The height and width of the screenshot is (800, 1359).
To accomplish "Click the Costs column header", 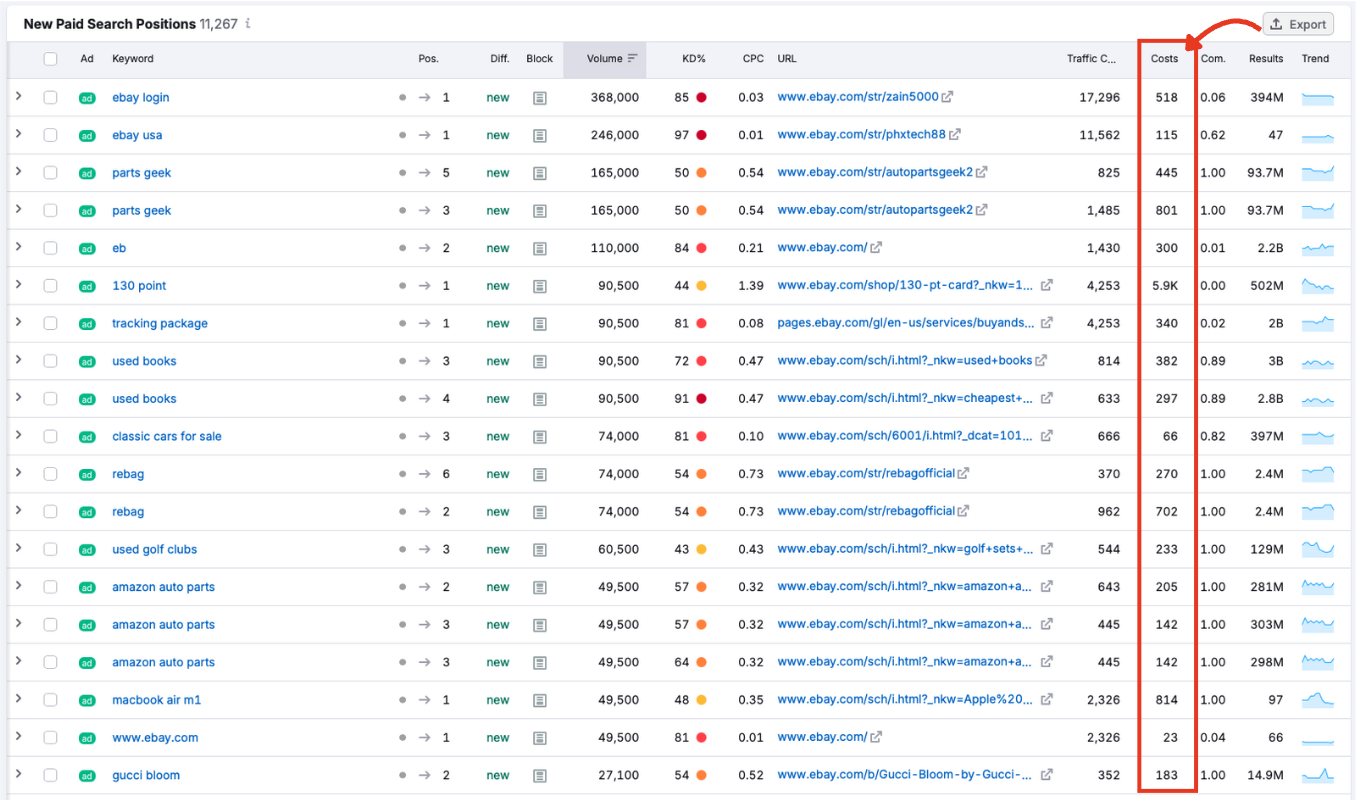I will click(1165, 58).
